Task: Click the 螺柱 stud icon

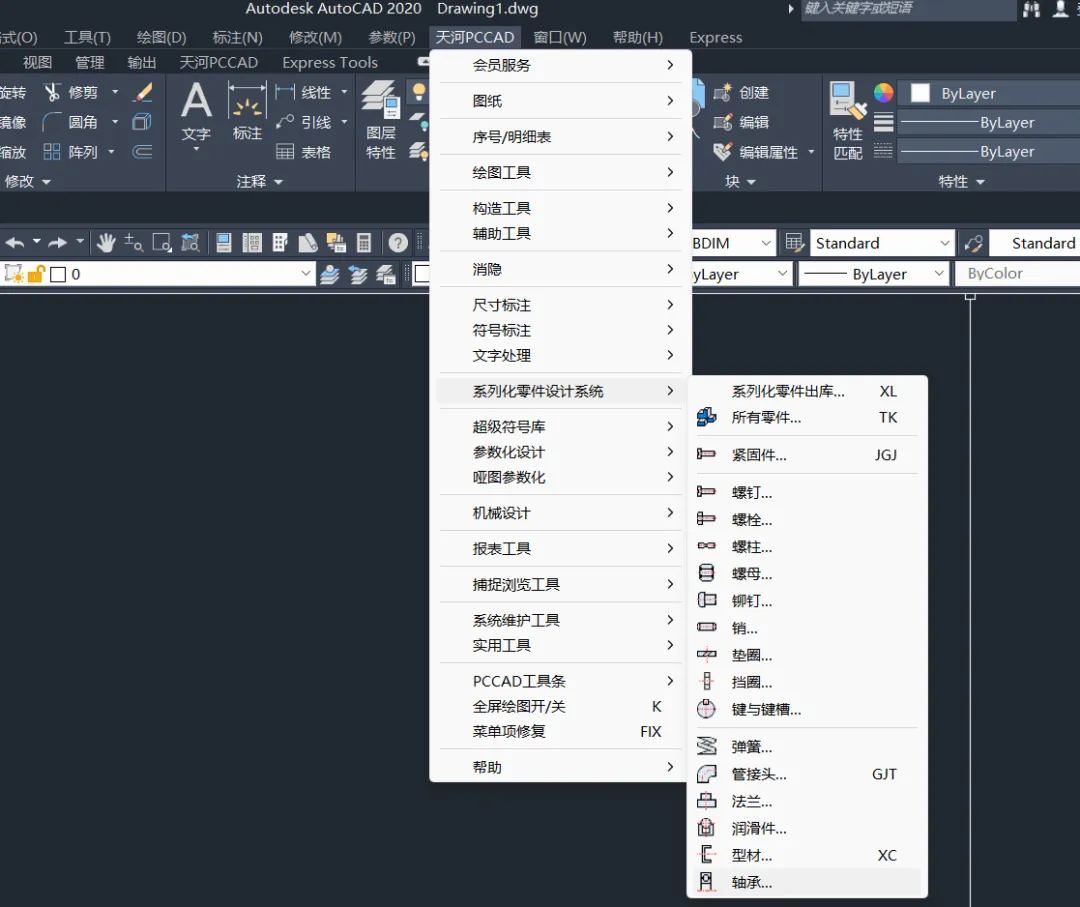Action: 706,546
